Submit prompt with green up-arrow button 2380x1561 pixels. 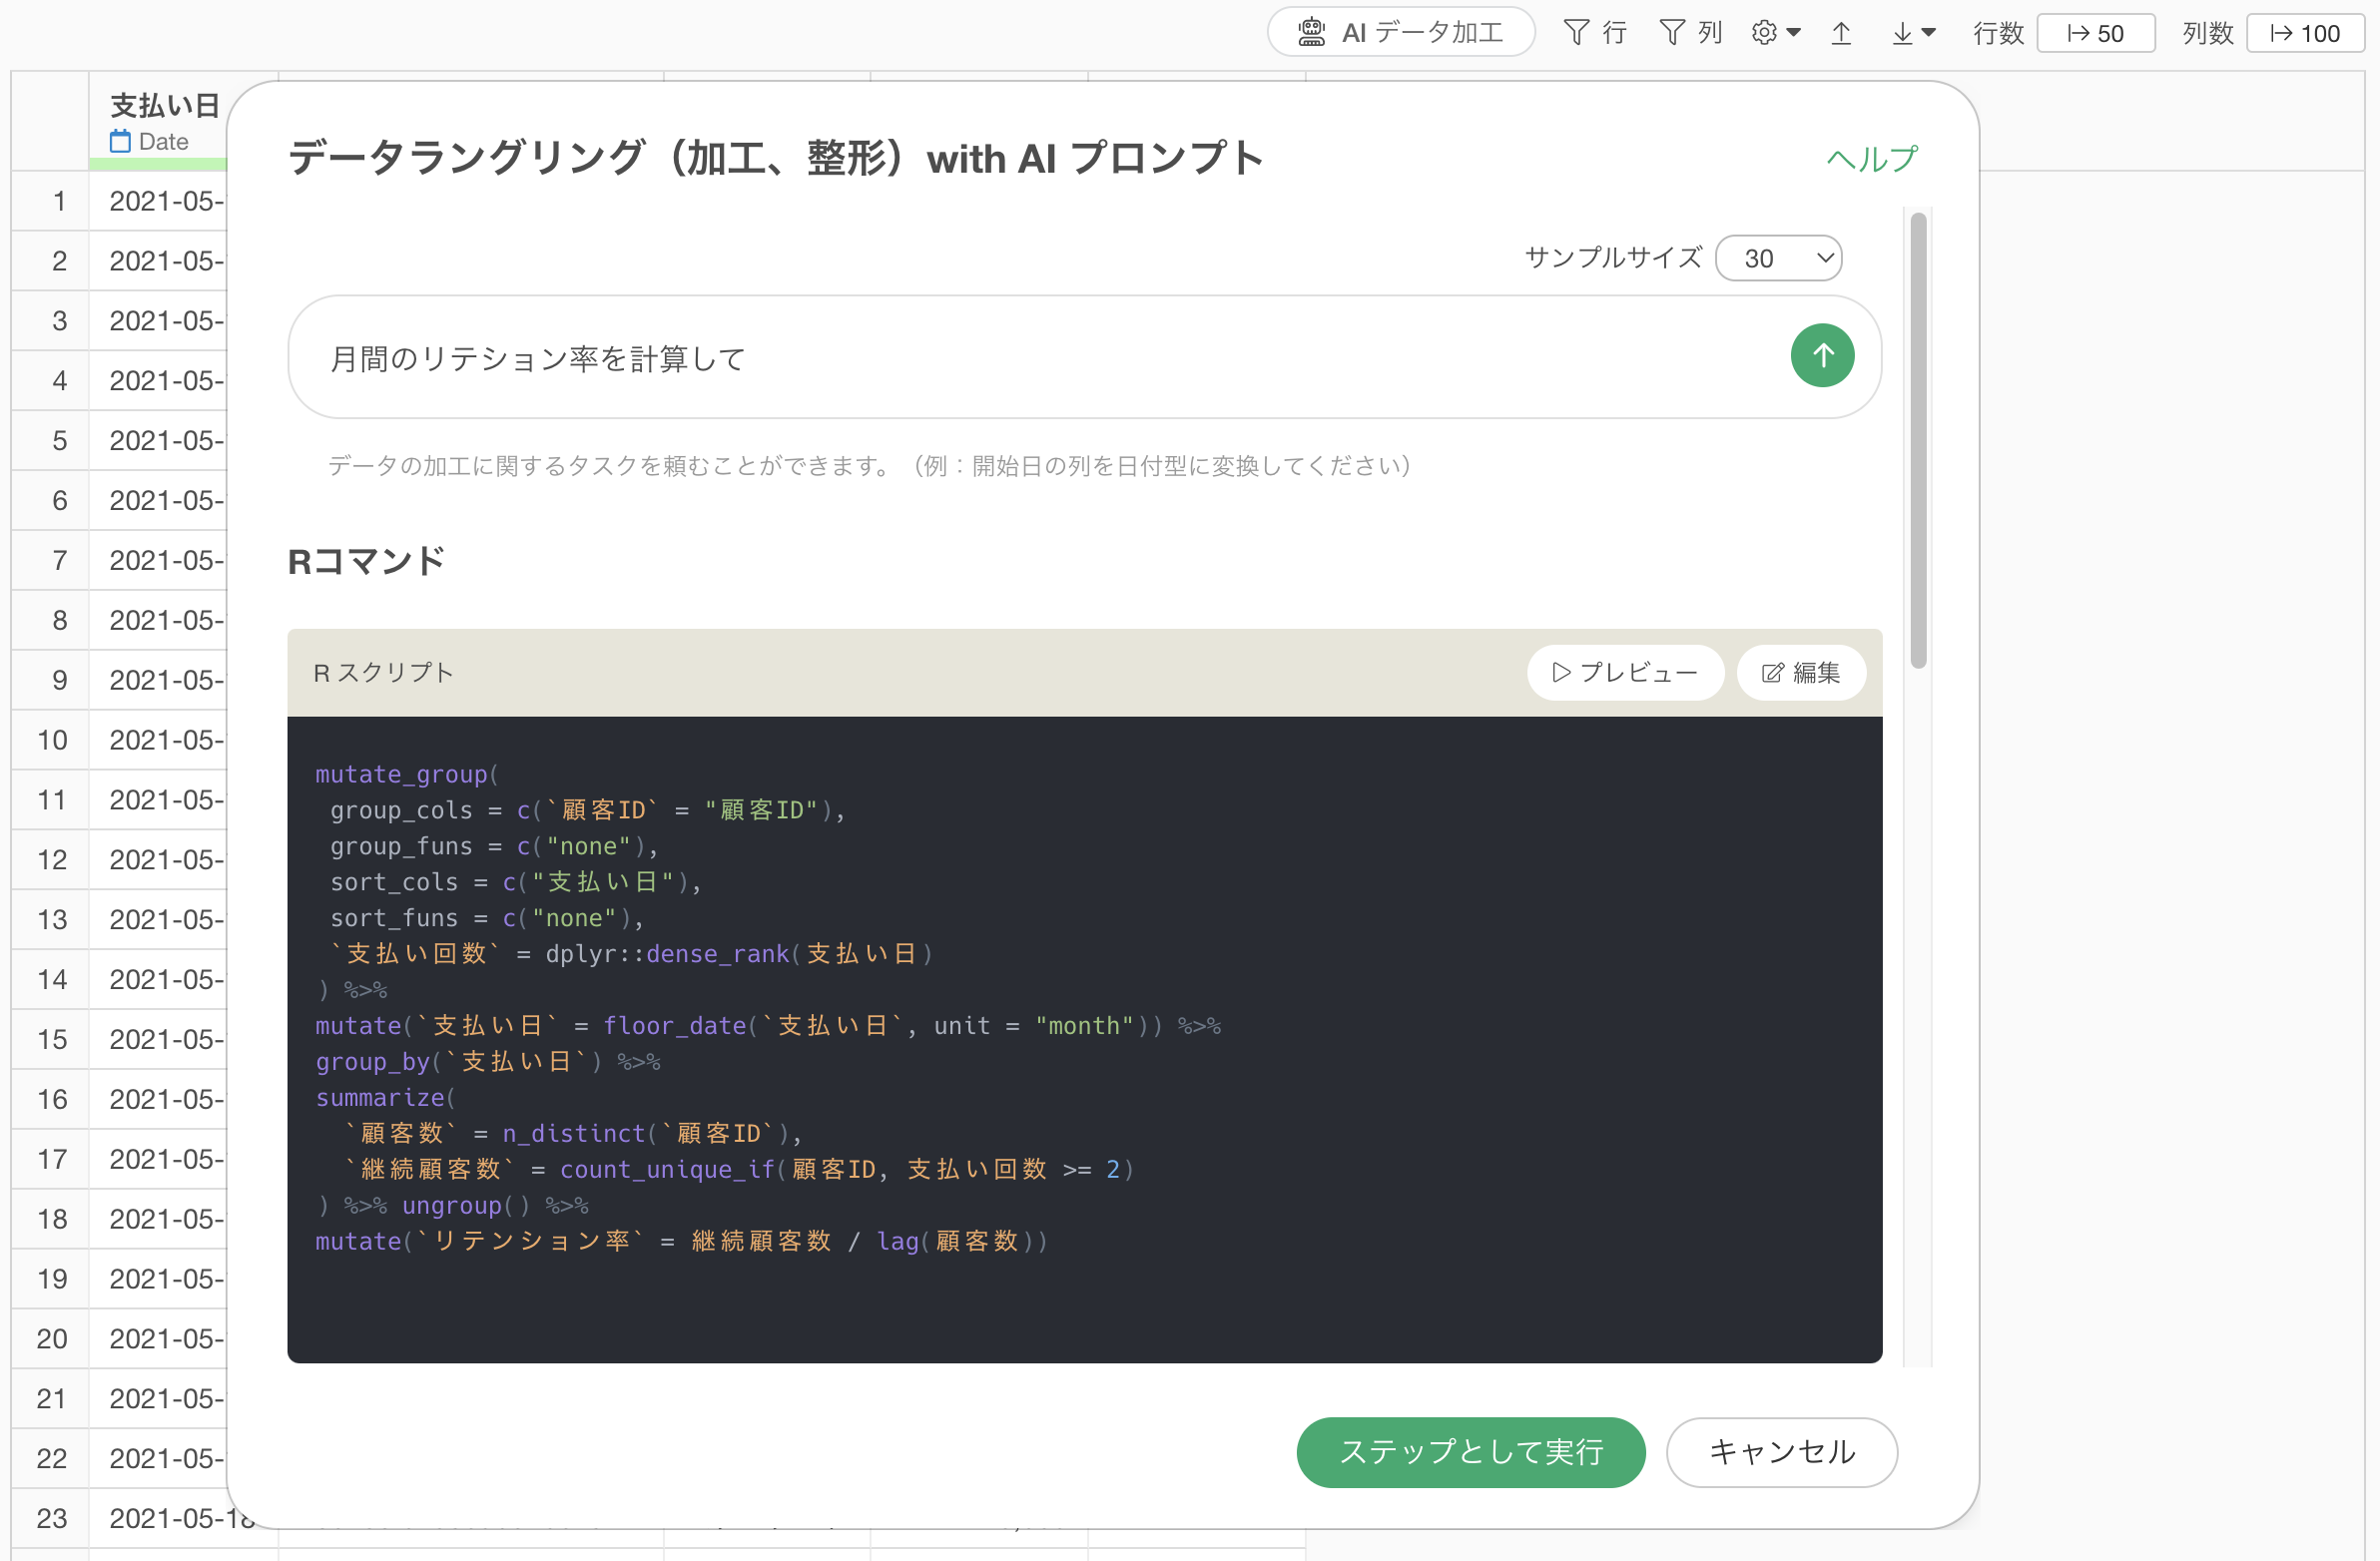(x=1822, y=355)
